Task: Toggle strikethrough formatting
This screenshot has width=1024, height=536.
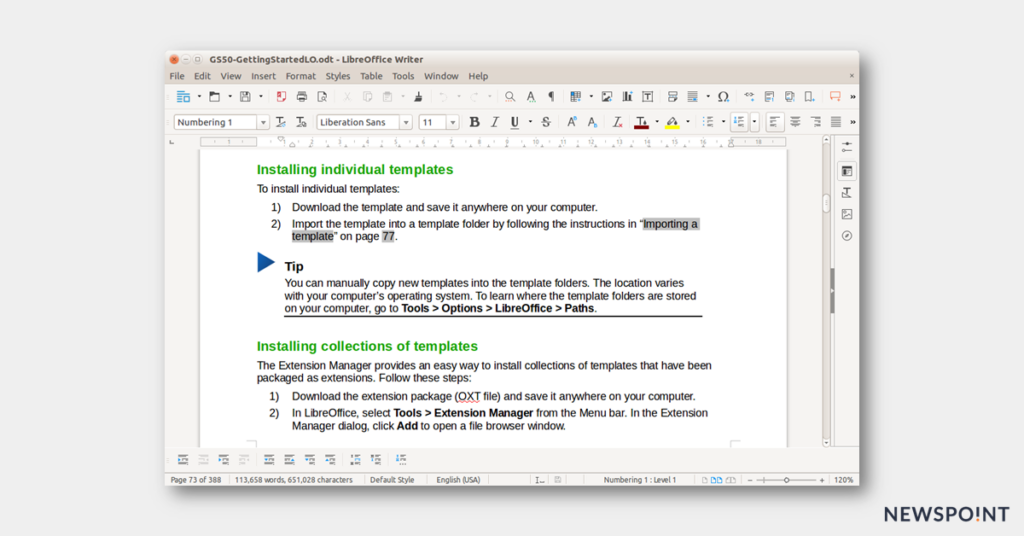Action: [x=546, y=122]
